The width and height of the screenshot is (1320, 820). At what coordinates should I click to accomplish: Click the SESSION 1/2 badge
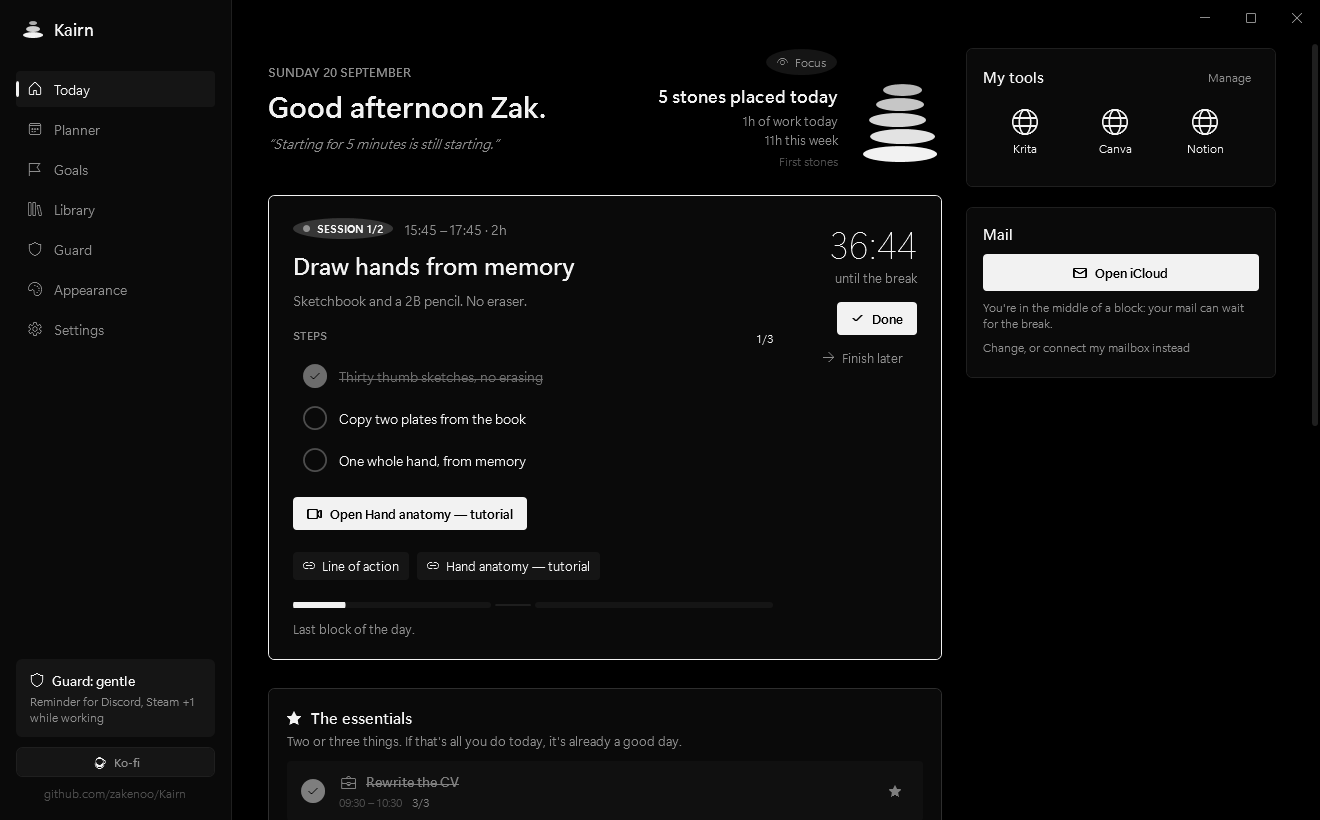pyautogui.click(x=343, y=229)
